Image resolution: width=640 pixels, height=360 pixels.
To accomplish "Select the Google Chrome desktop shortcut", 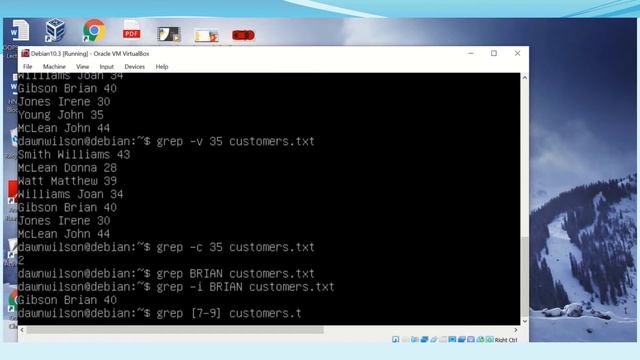I will [x=94, y=30].
